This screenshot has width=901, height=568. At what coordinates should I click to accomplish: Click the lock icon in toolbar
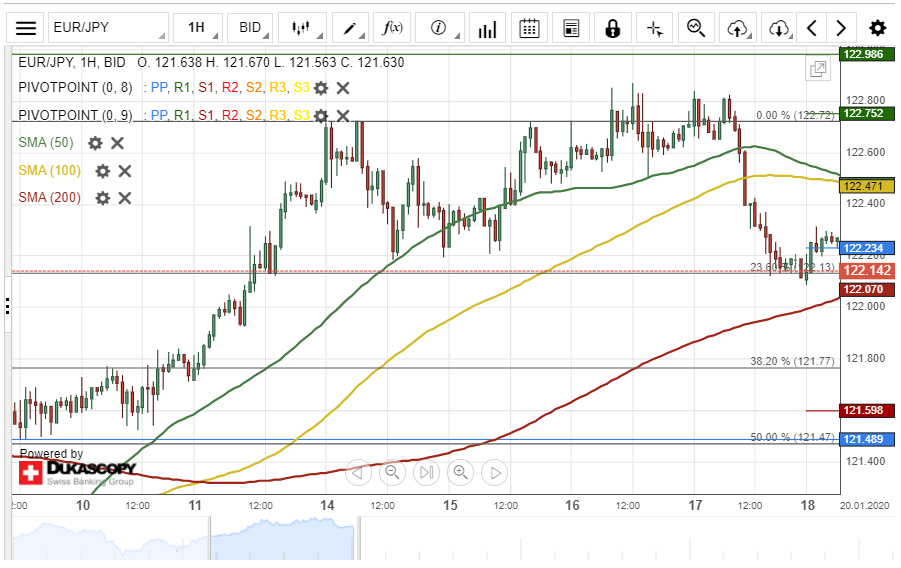coord(612,28)
